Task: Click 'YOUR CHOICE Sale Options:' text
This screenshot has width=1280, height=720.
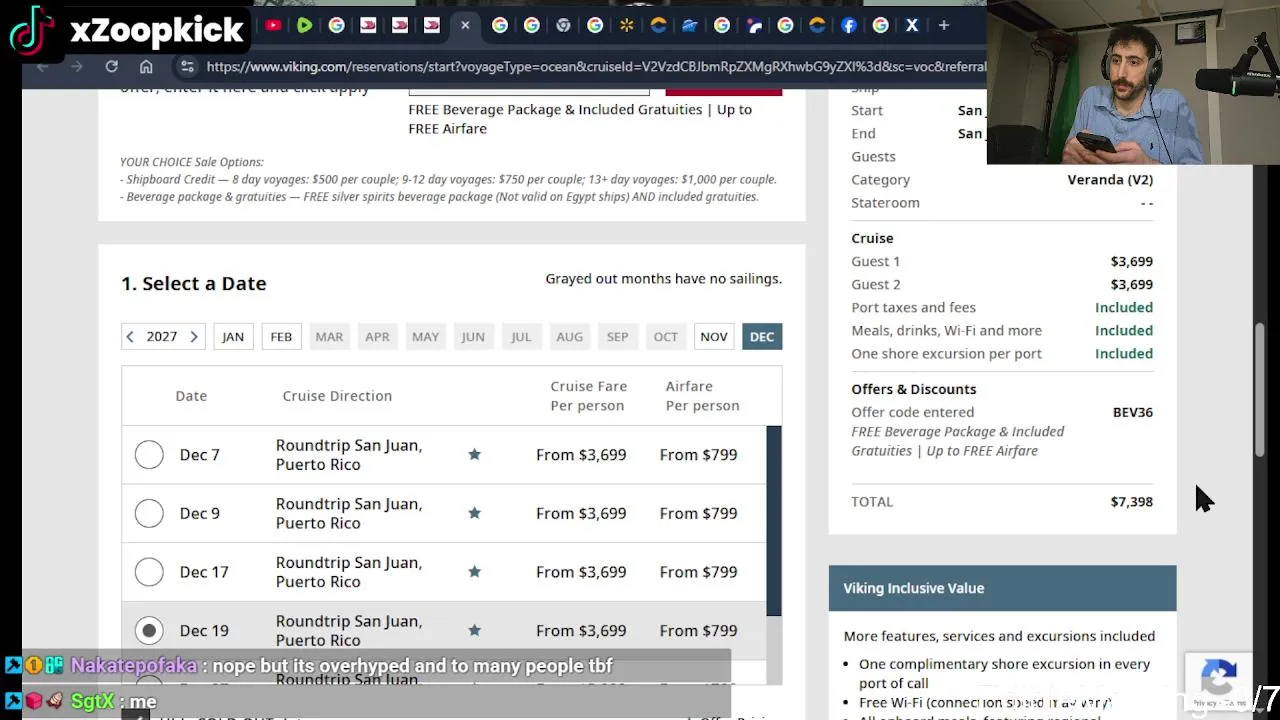Action: pos(192,162)
